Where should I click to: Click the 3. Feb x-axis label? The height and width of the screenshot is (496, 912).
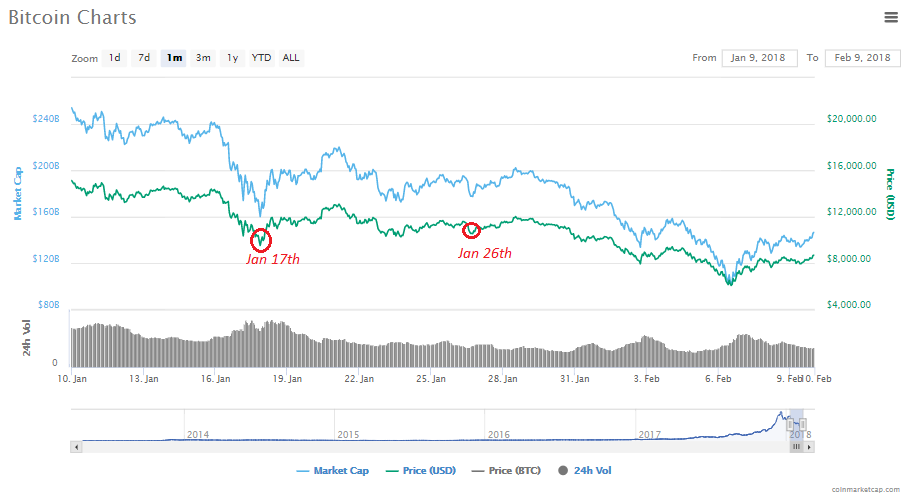tap(646, 379)
